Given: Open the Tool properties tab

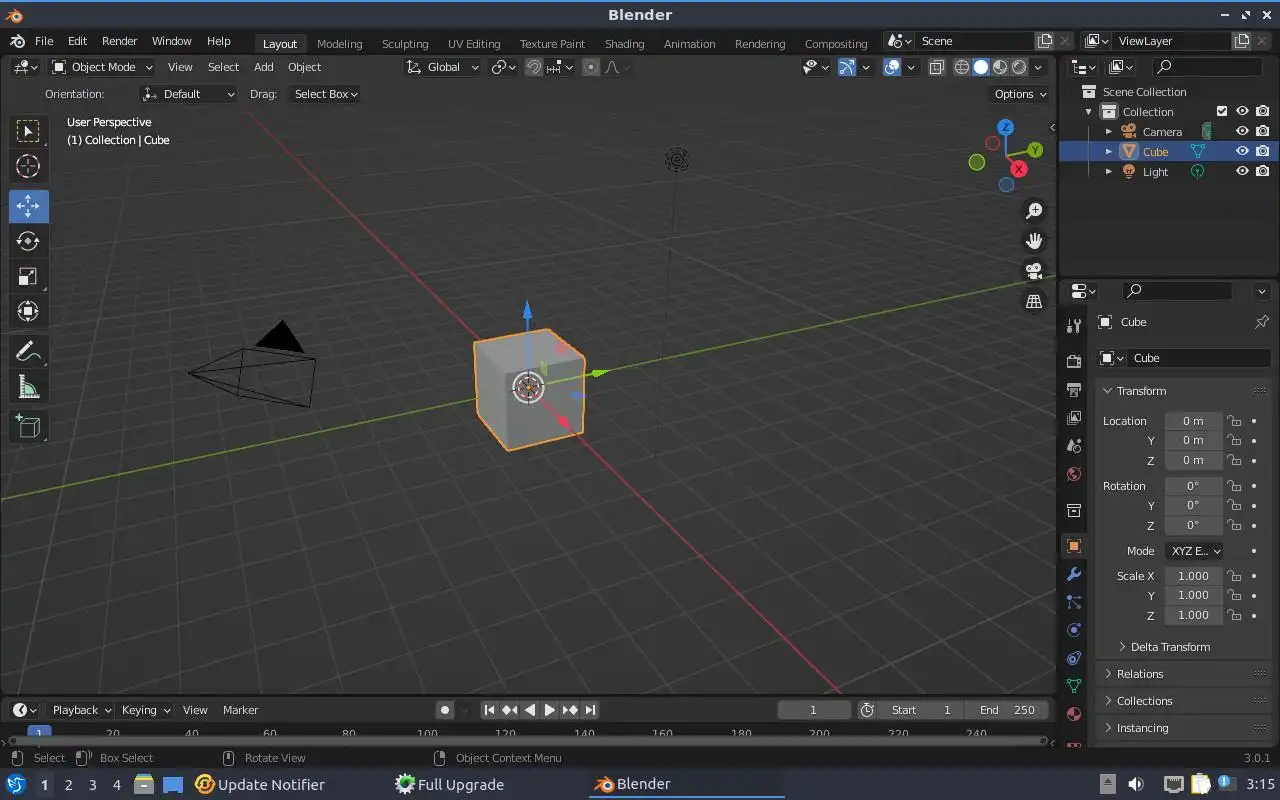Looking at the screenshot, I should (x=1074, y=326).
